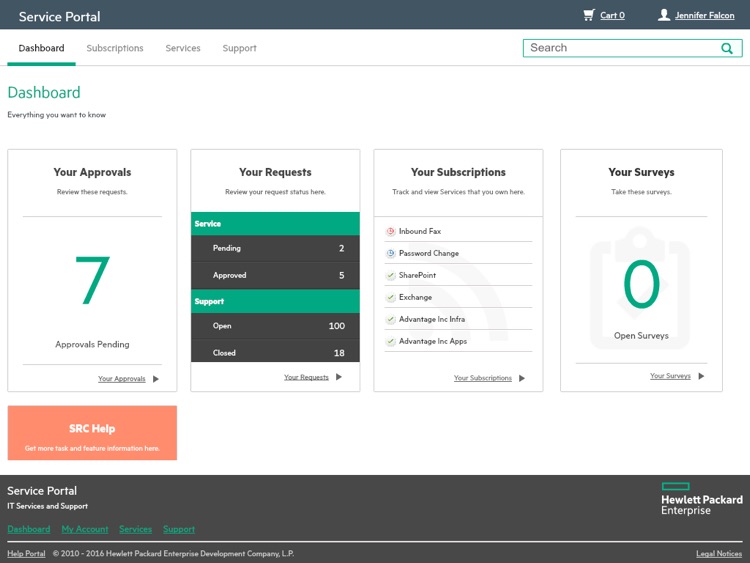Viewport: 750px width, 563px height.
Task: Open the Subscriptions tab
Action: point(115,48)
